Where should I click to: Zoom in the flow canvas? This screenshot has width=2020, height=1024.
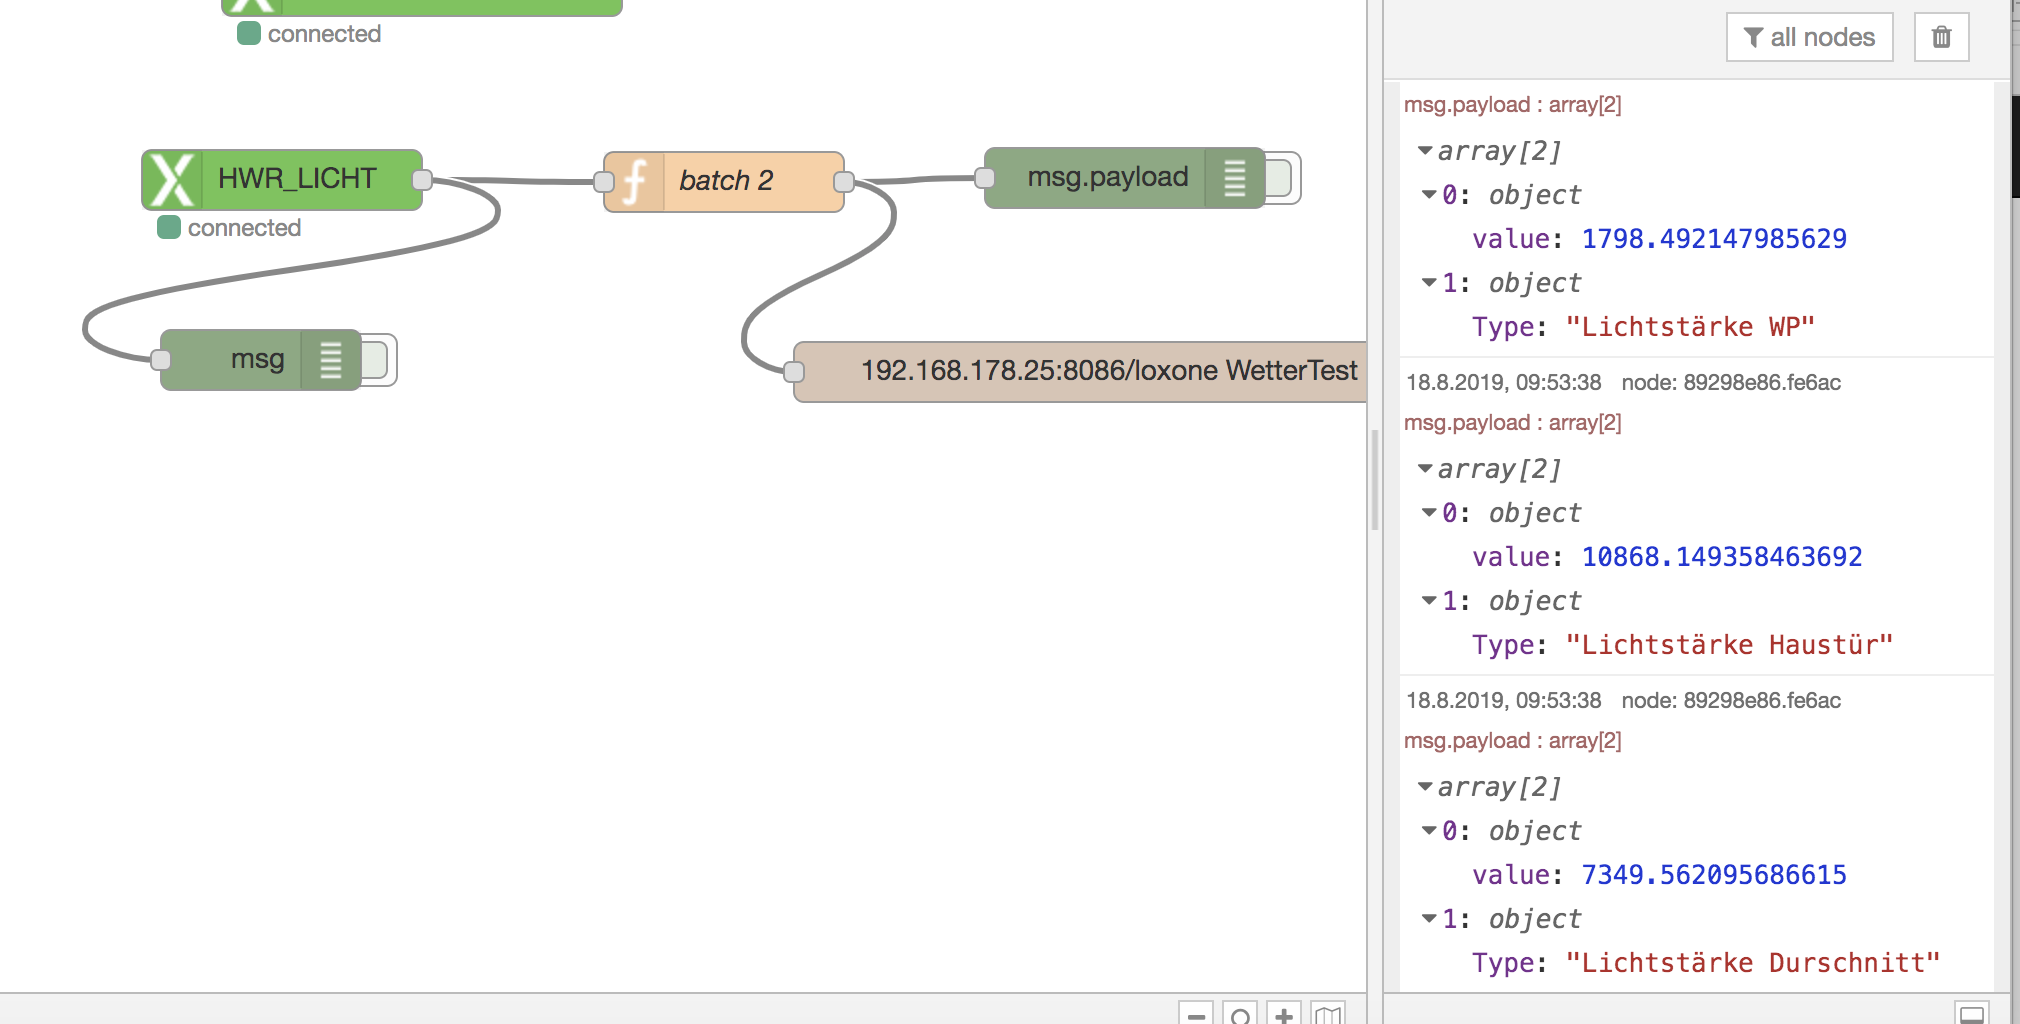[x=1284, y=1015]
